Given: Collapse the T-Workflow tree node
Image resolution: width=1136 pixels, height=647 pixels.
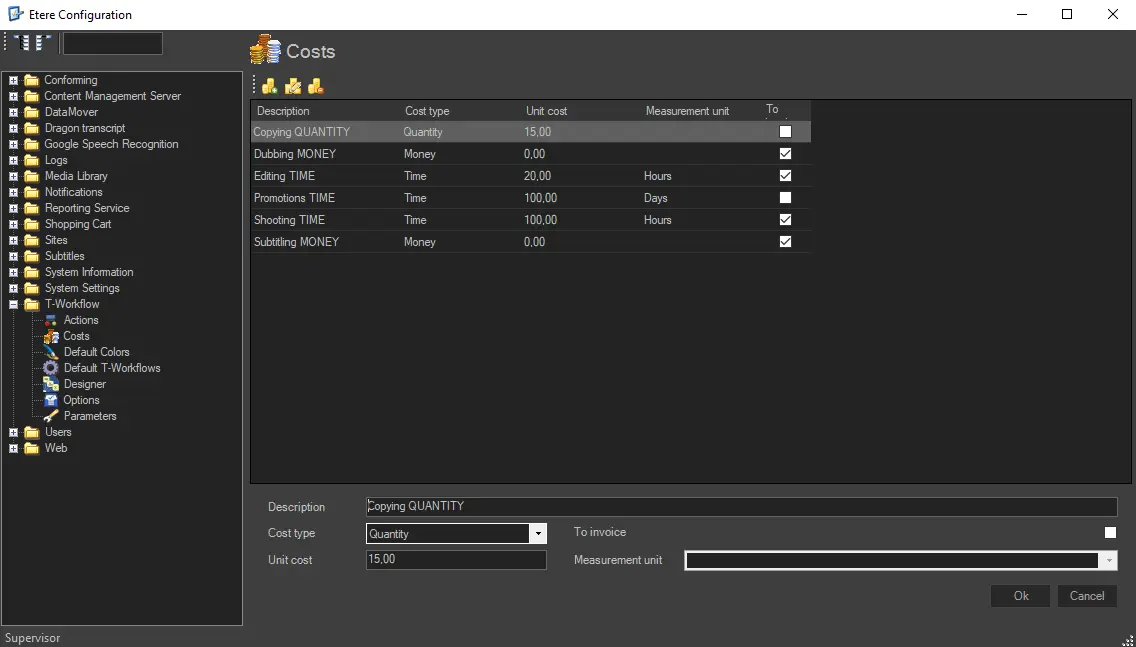Looking at the screenshot, I should 13,304.
